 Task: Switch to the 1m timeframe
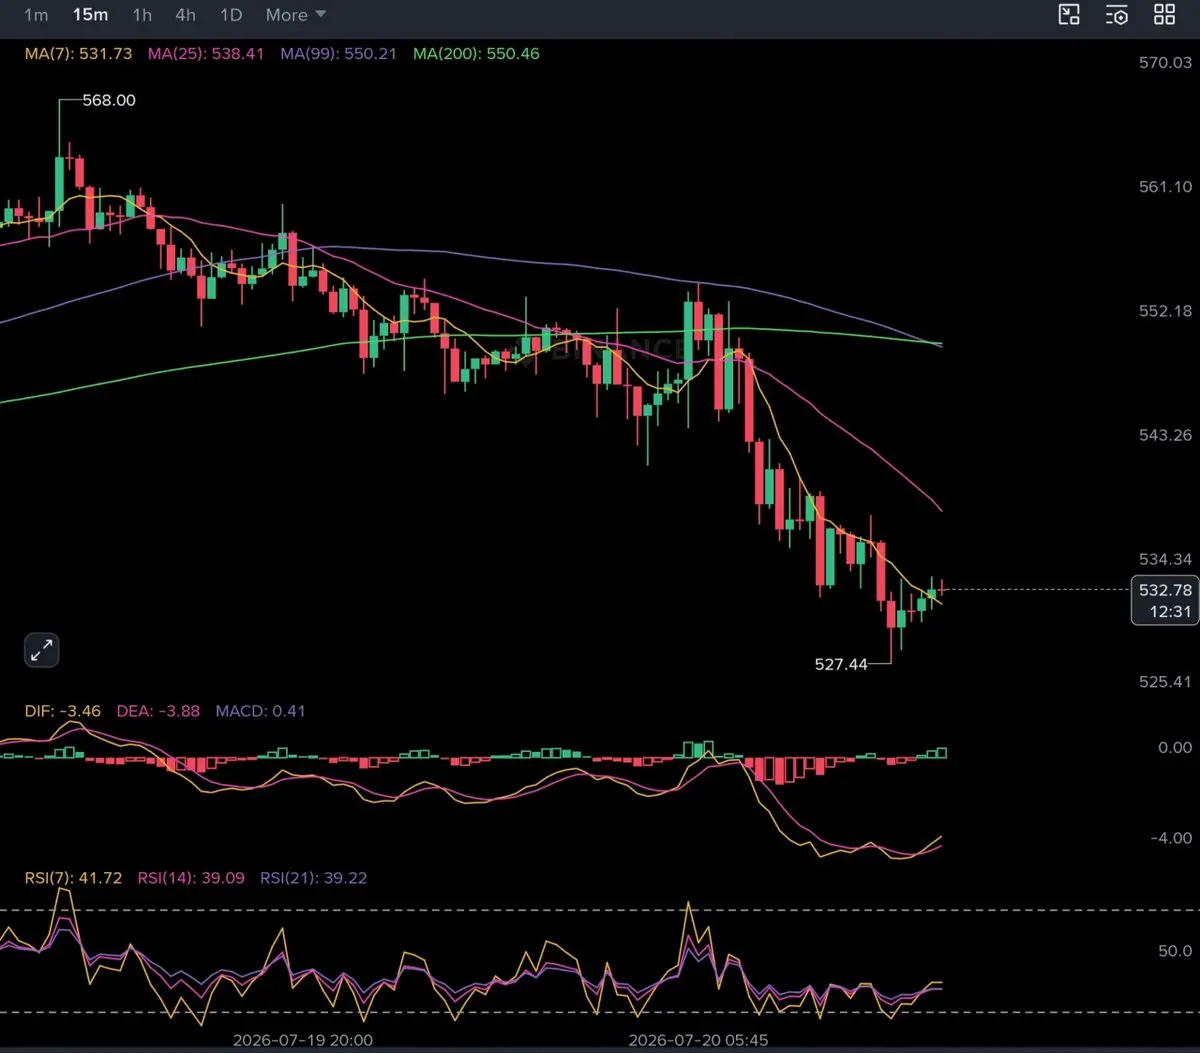coord(35,15)
